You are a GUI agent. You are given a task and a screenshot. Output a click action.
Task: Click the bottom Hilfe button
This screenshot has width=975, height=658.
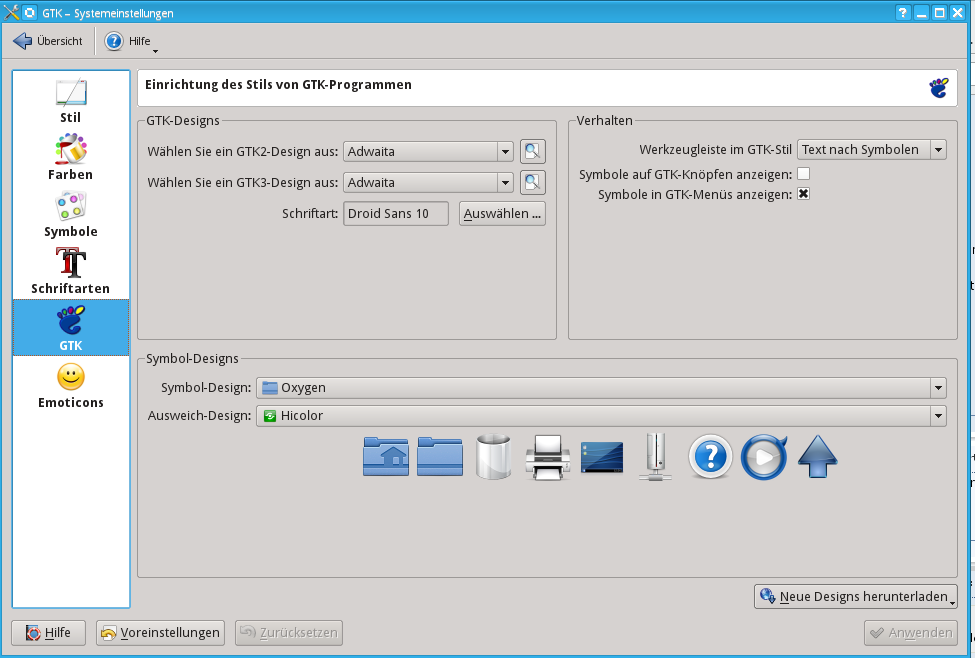pyautogui.click(x=49, y=633)
